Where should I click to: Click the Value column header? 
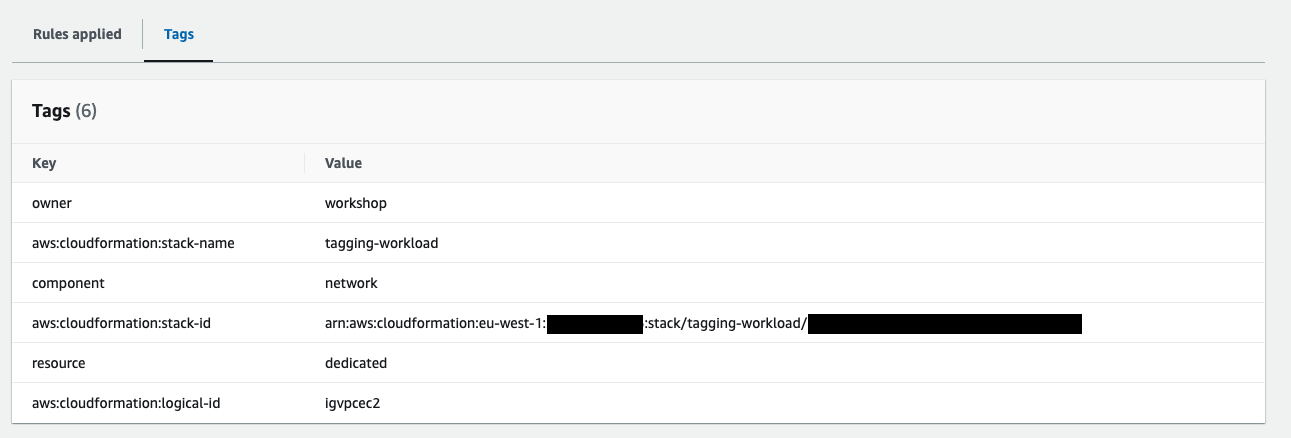pos(343,163)
